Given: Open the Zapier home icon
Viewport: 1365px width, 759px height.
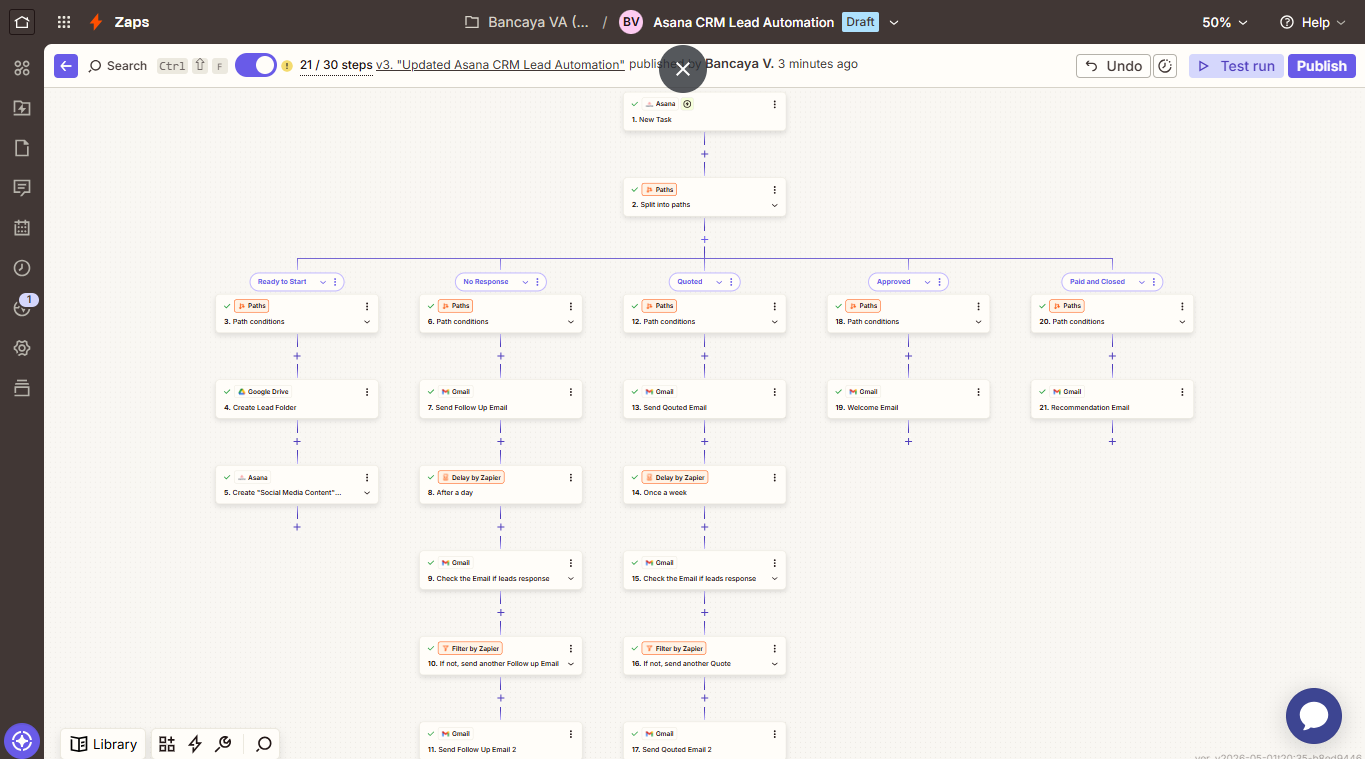Looking at the screenshot, I should [x=22, y=22].
